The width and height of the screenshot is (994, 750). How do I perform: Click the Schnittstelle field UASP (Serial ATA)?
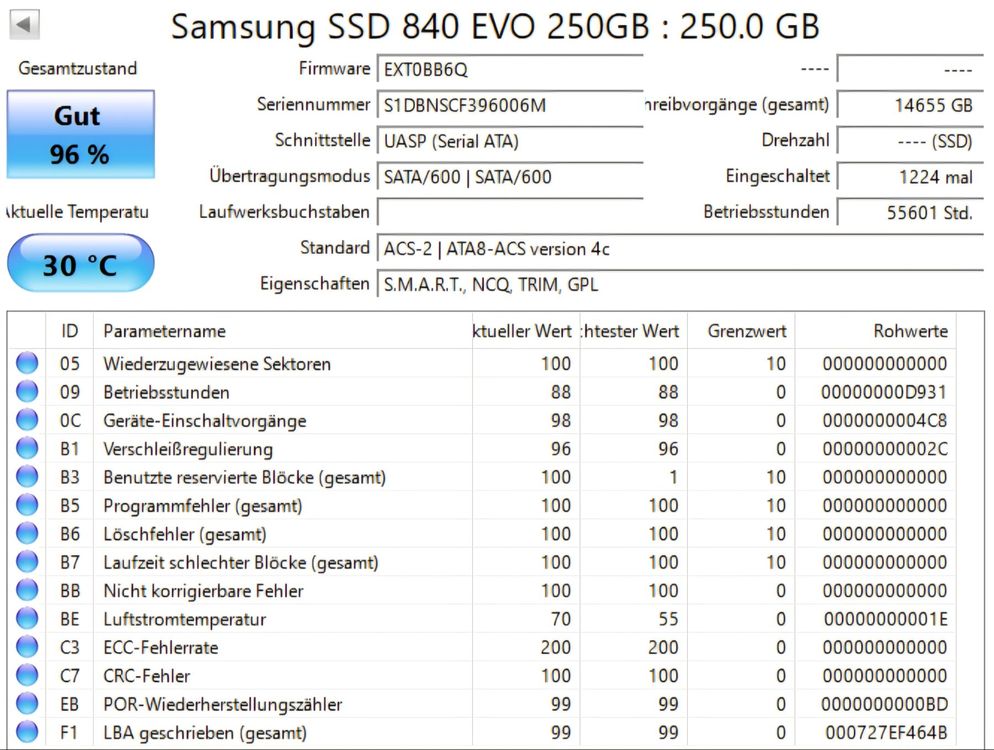tap(510, 141)
